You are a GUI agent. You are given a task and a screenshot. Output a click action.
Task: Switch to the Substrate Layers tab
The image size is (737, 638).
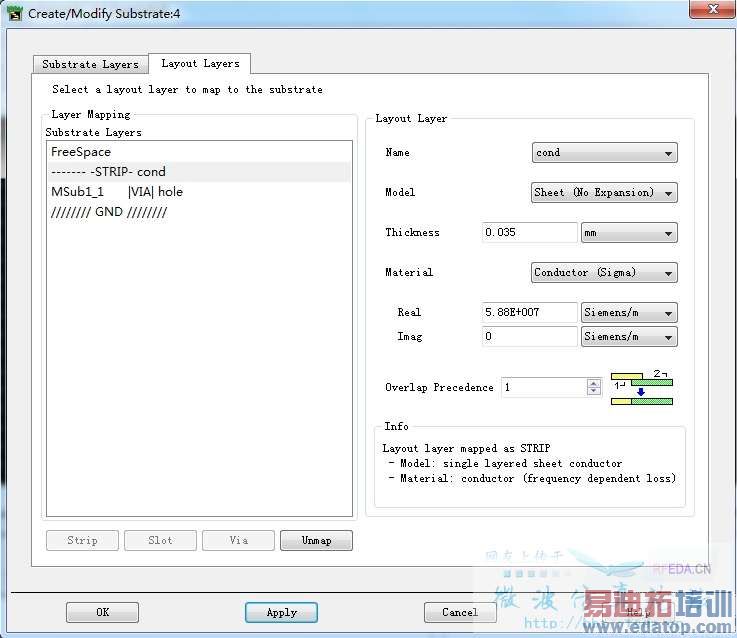tap(91, 64)
